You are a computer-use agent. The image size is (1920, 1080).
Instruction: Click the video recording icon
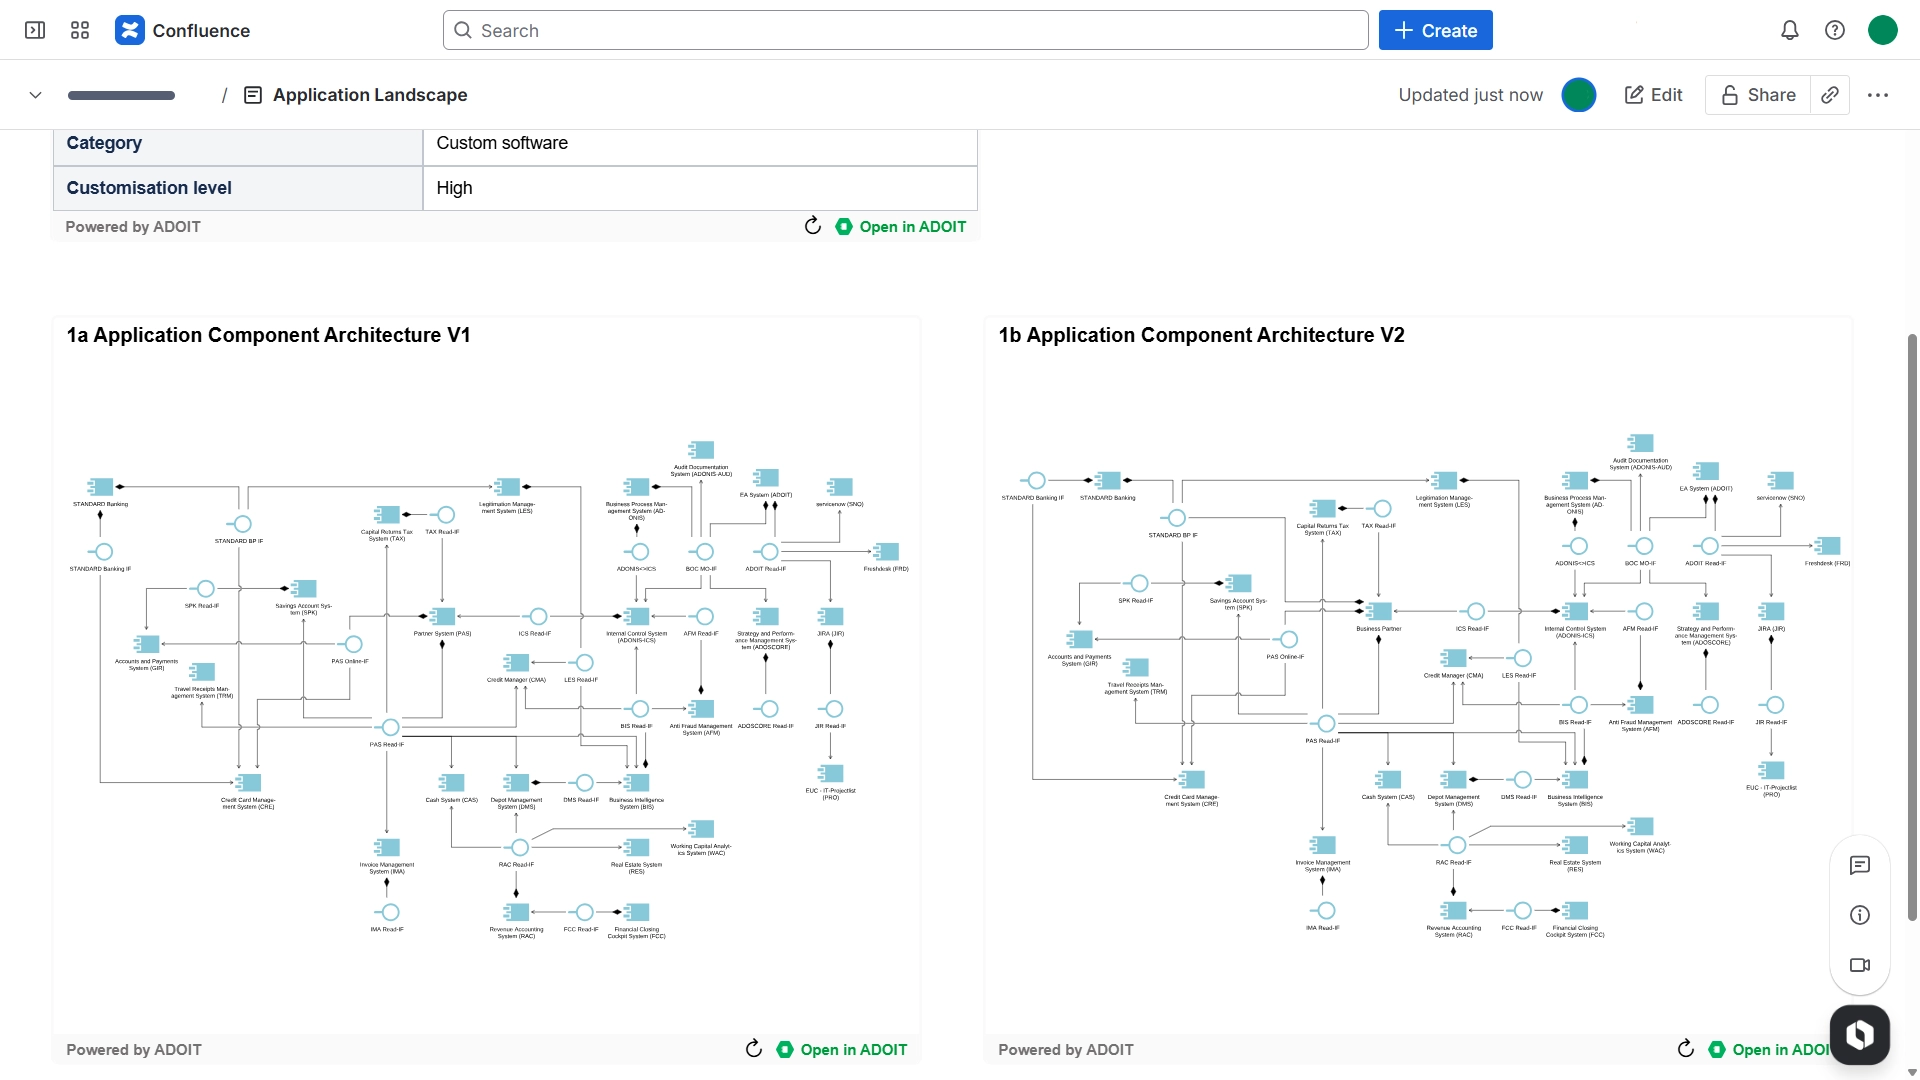1859,965
